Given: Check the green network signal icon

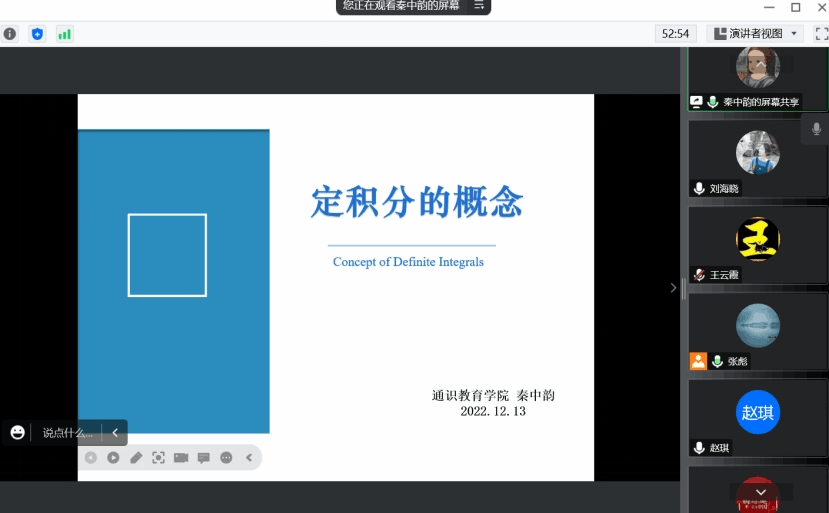Looking at the screenshot, I should coord(65,34).
